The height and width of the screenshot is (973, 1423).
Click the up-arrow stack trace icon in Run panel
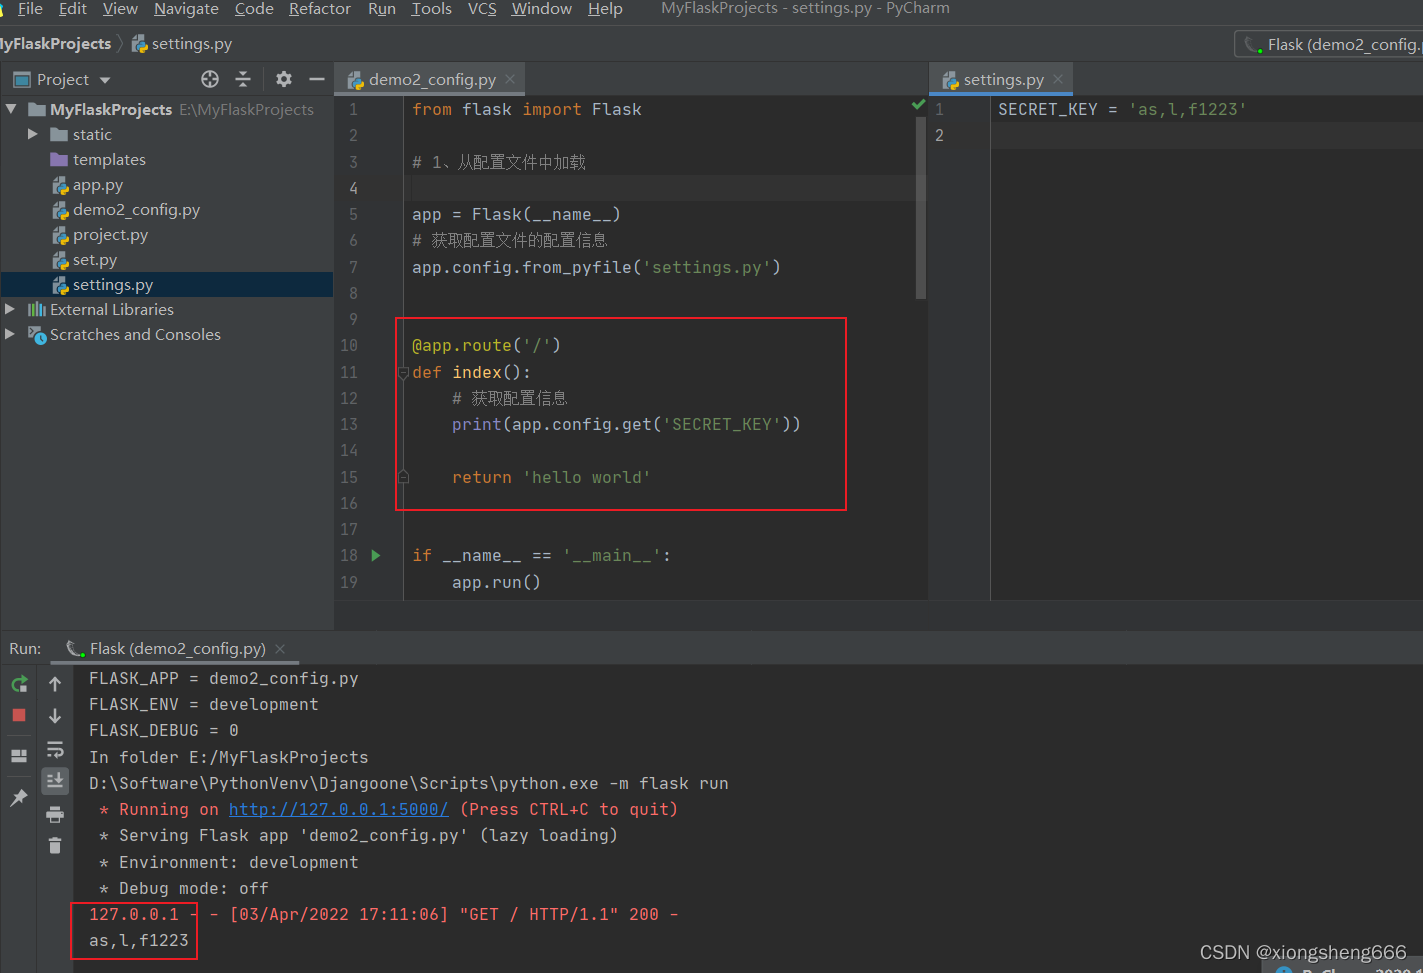pos(55,684)
